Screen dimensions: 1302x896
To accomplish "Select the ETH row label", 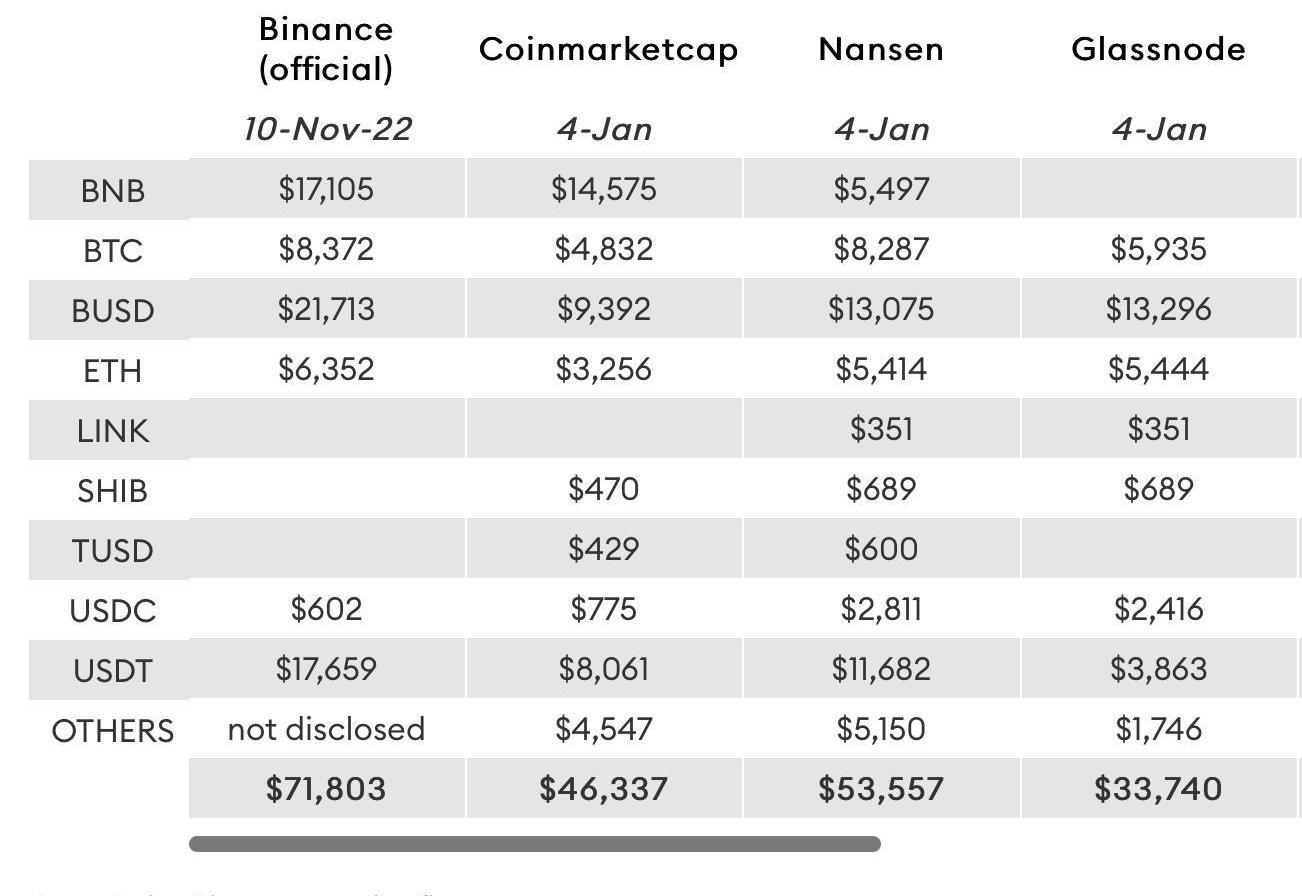I will 112,370.
